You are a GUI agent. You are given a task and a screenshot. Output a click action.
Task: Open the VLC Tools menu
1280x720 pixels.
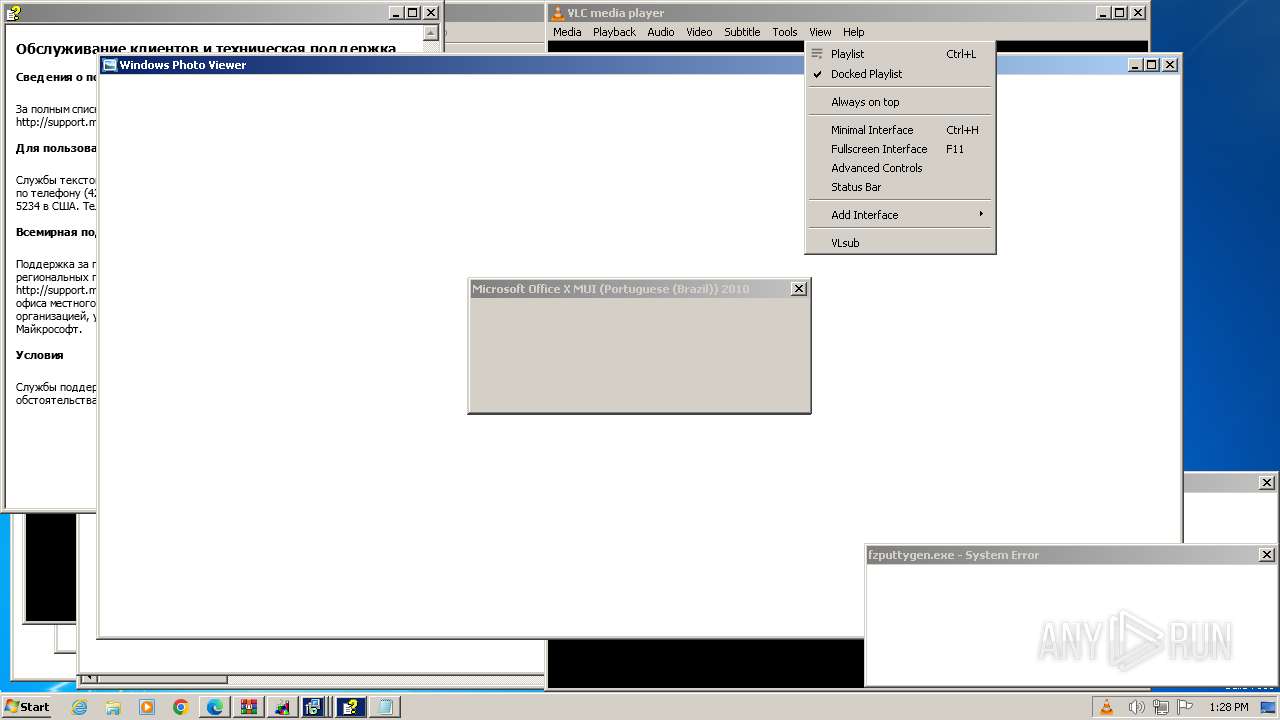[x=785, y=32]
